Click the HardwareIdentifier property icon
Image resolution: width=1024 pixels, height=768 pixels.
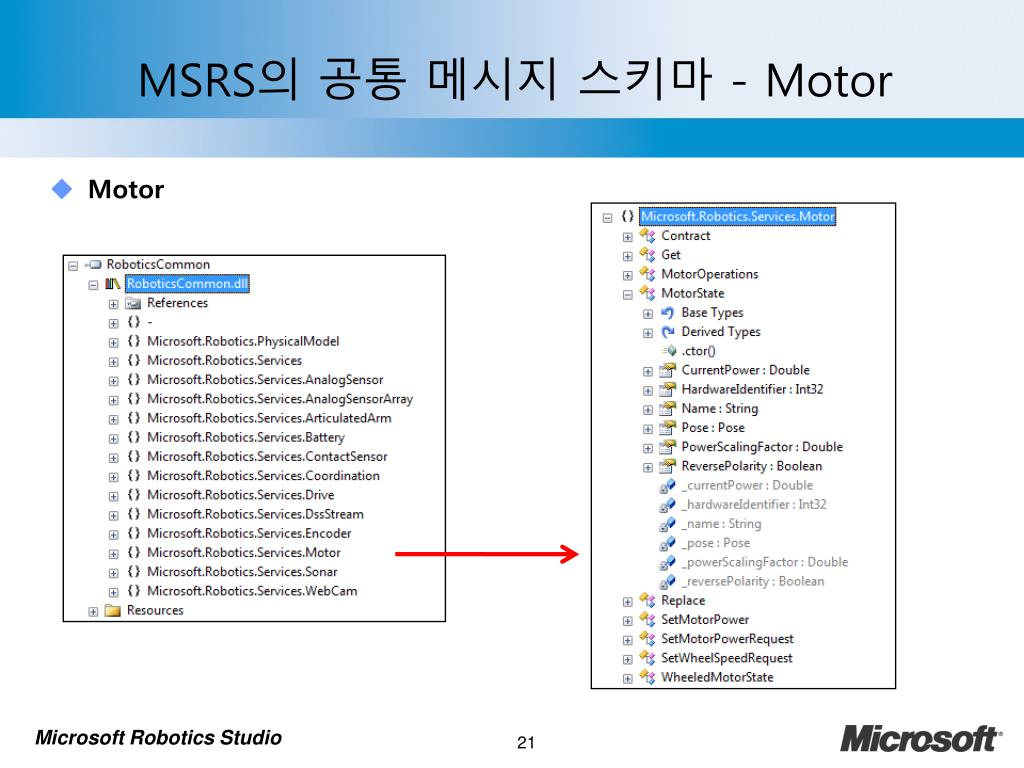[667, 389]
